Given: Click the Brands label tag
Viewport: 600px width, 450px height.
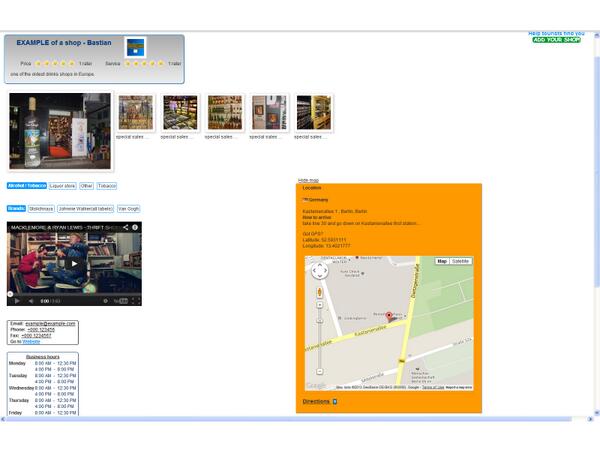Looking at the screenshot, I should point(16,209).
